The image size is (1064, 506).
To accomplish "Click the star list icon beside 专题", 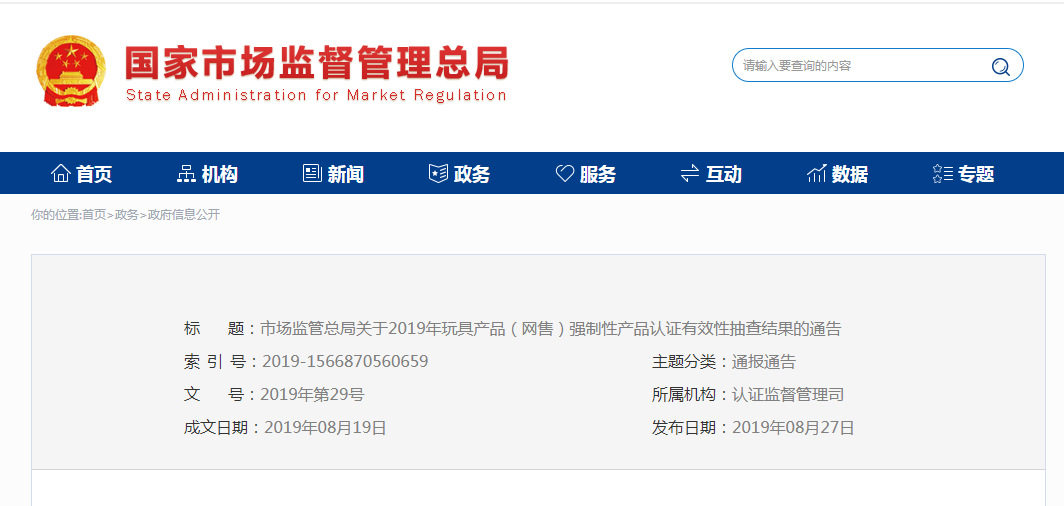I will tap(943, 174).
